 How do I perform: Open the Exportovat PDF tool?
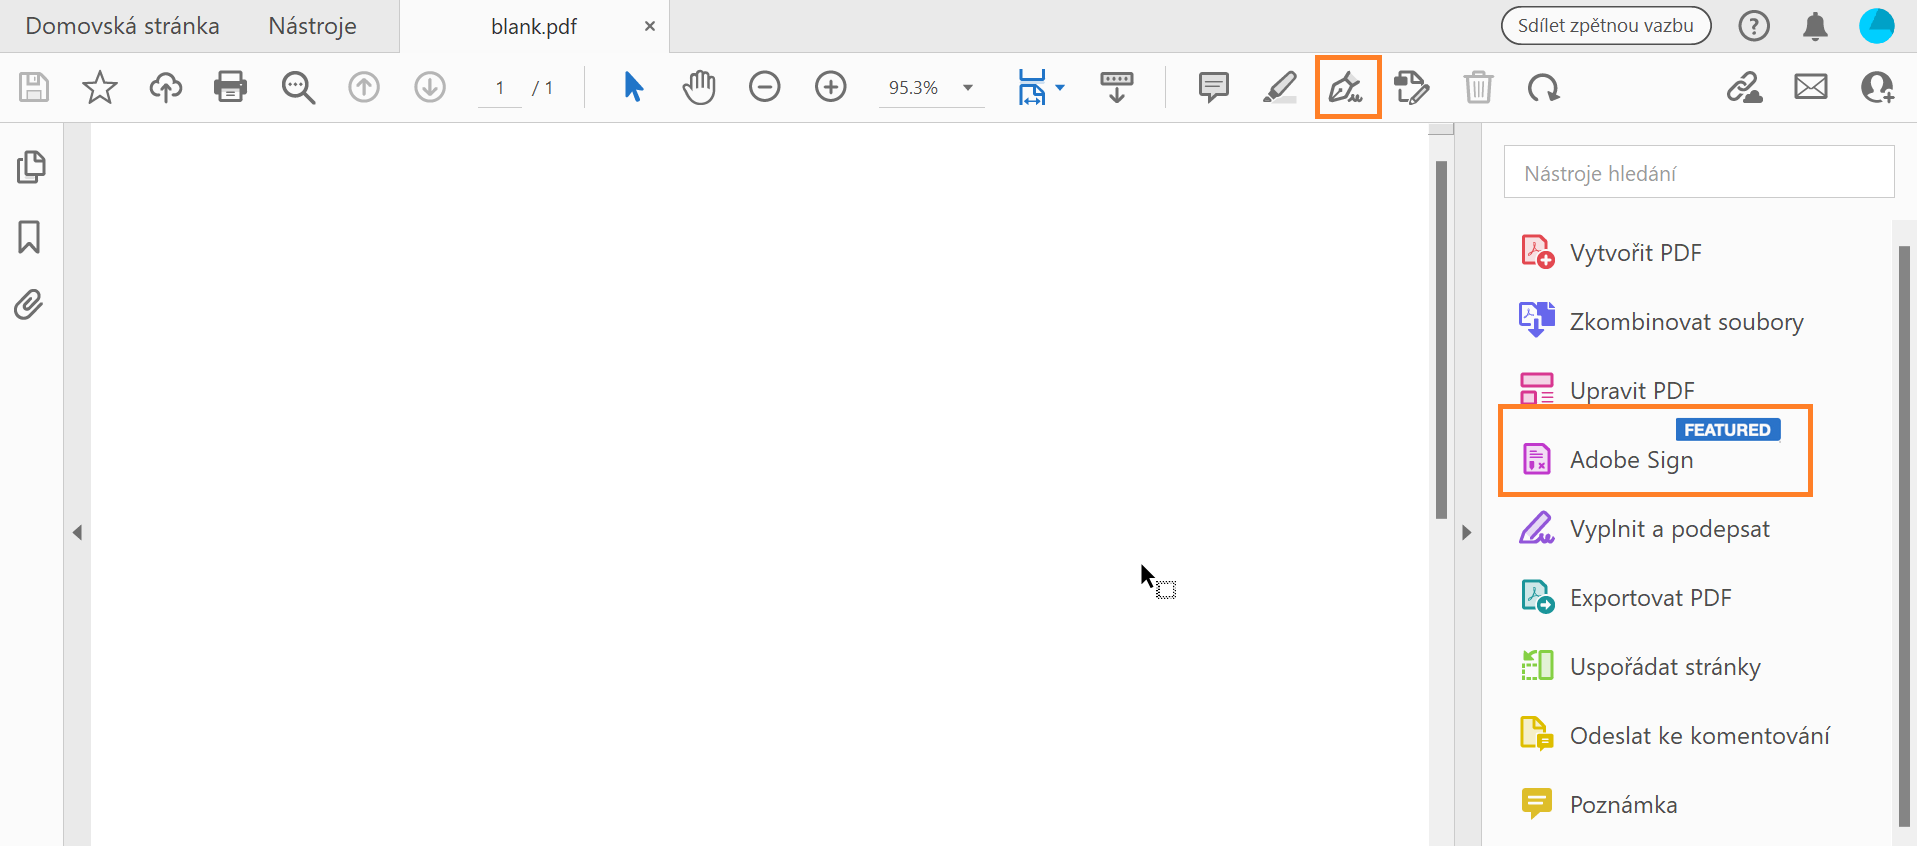(x=1626, y=597)
